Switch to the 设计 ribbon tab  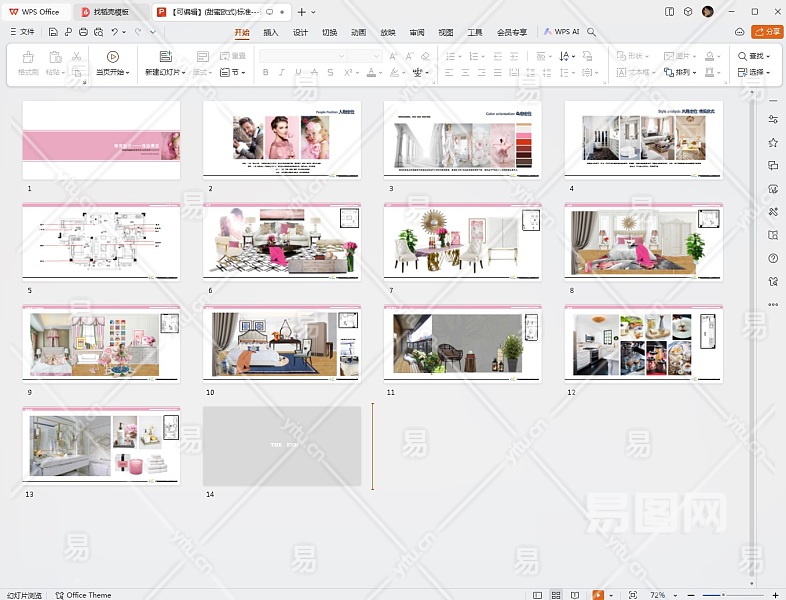point(300,32)
